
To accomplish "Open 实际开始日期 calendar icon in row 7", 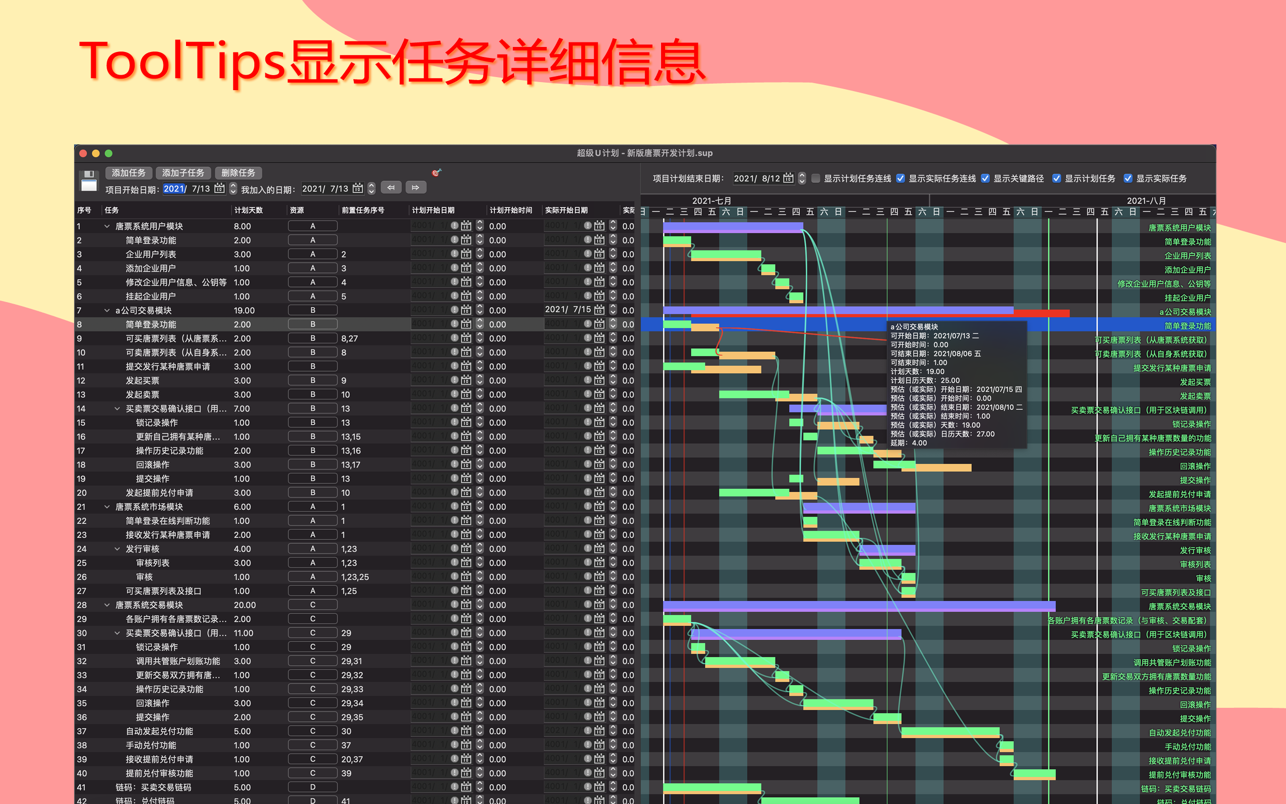I will (599, 310).
